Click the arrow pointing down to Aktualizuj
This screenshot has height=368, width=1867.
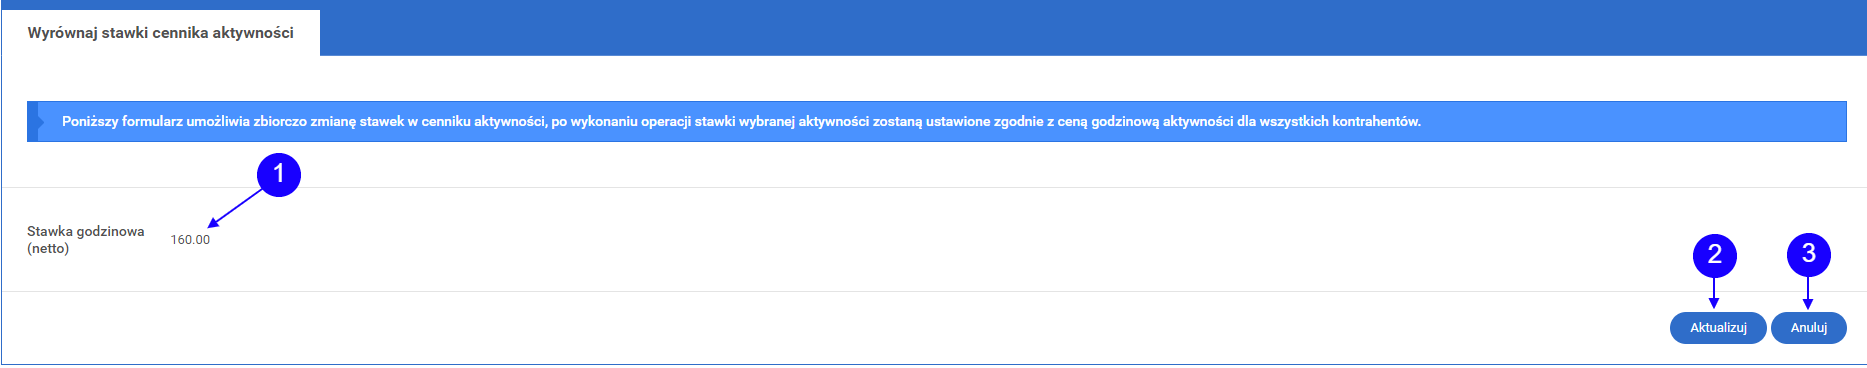[1714, 293]
